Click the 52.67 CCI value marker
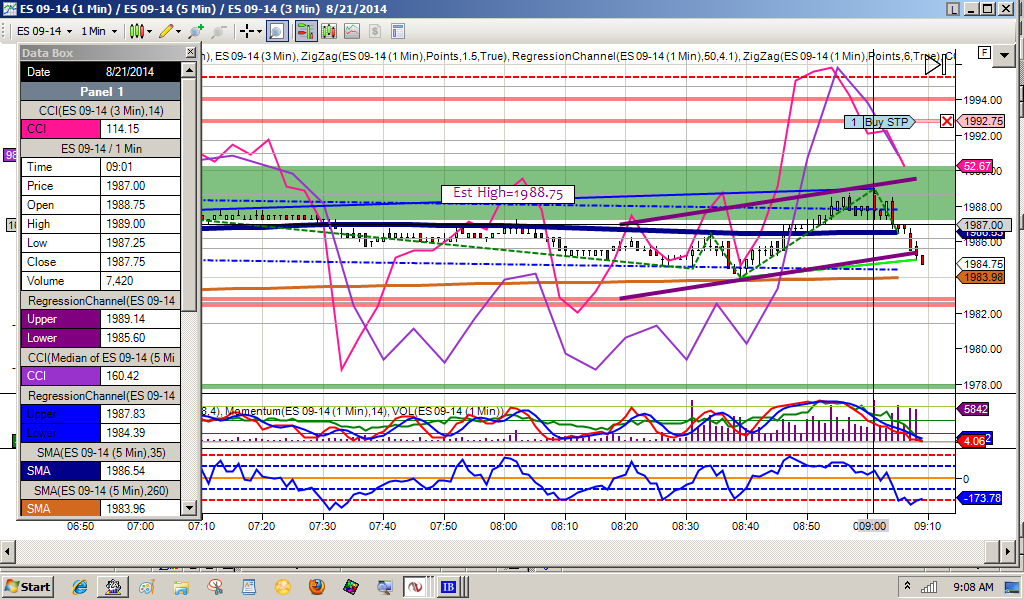The width and height of the screenshot is (1024, 600). coord(975,166)
